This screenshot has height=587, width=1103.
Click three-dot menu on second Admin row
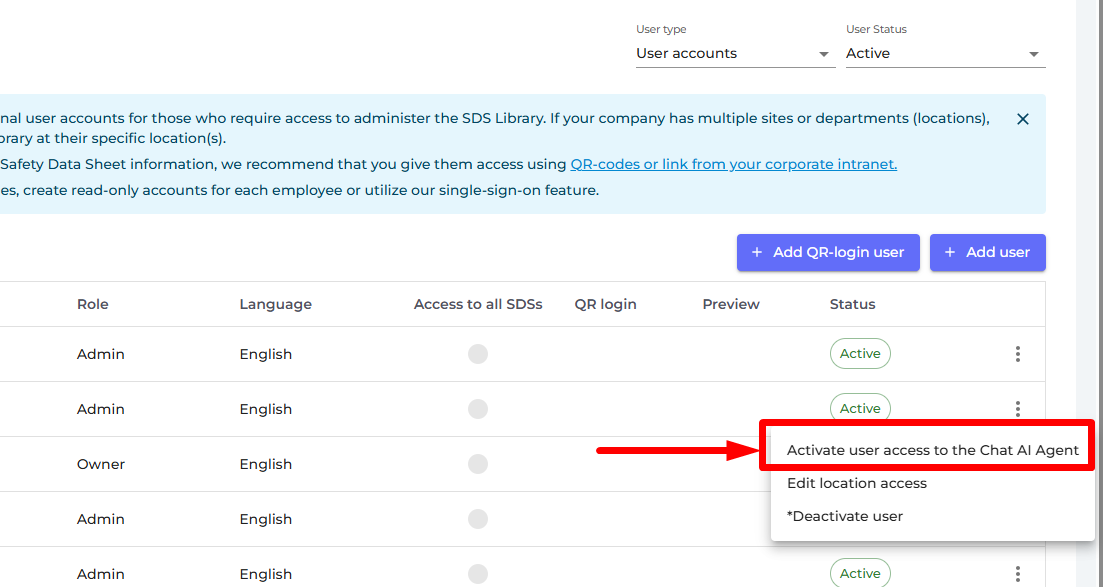click(x=1017, y=408)
